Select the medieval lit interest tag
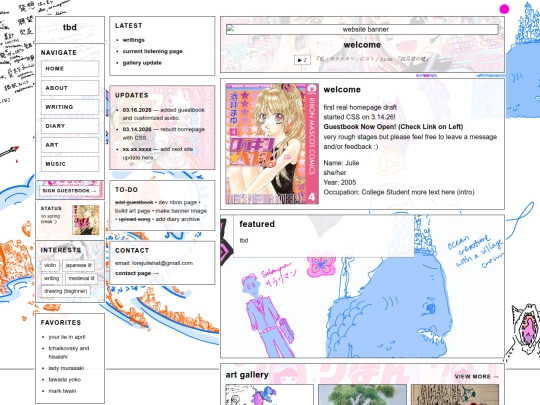Viewport: 540px width, 405px height. [81, 278]
